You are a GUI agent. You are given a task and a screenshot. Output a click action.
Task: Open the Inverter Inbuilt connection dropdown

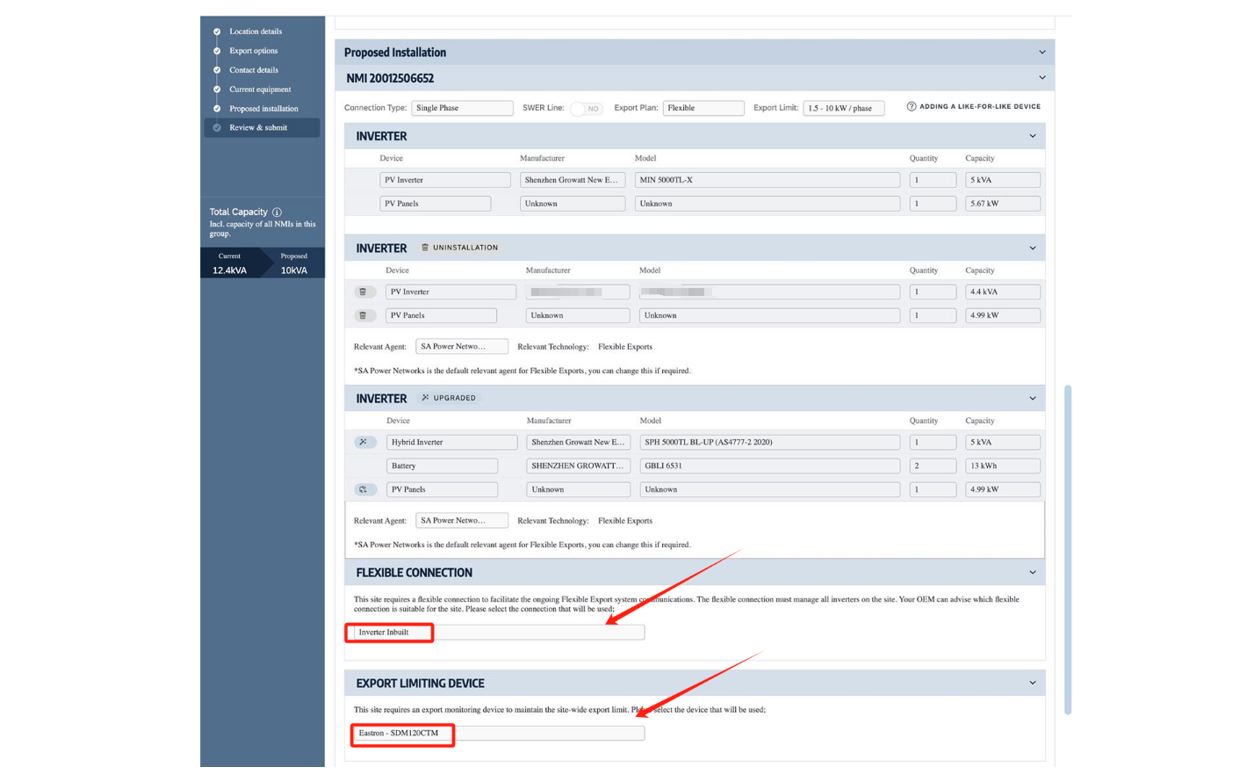pos(497,632)
